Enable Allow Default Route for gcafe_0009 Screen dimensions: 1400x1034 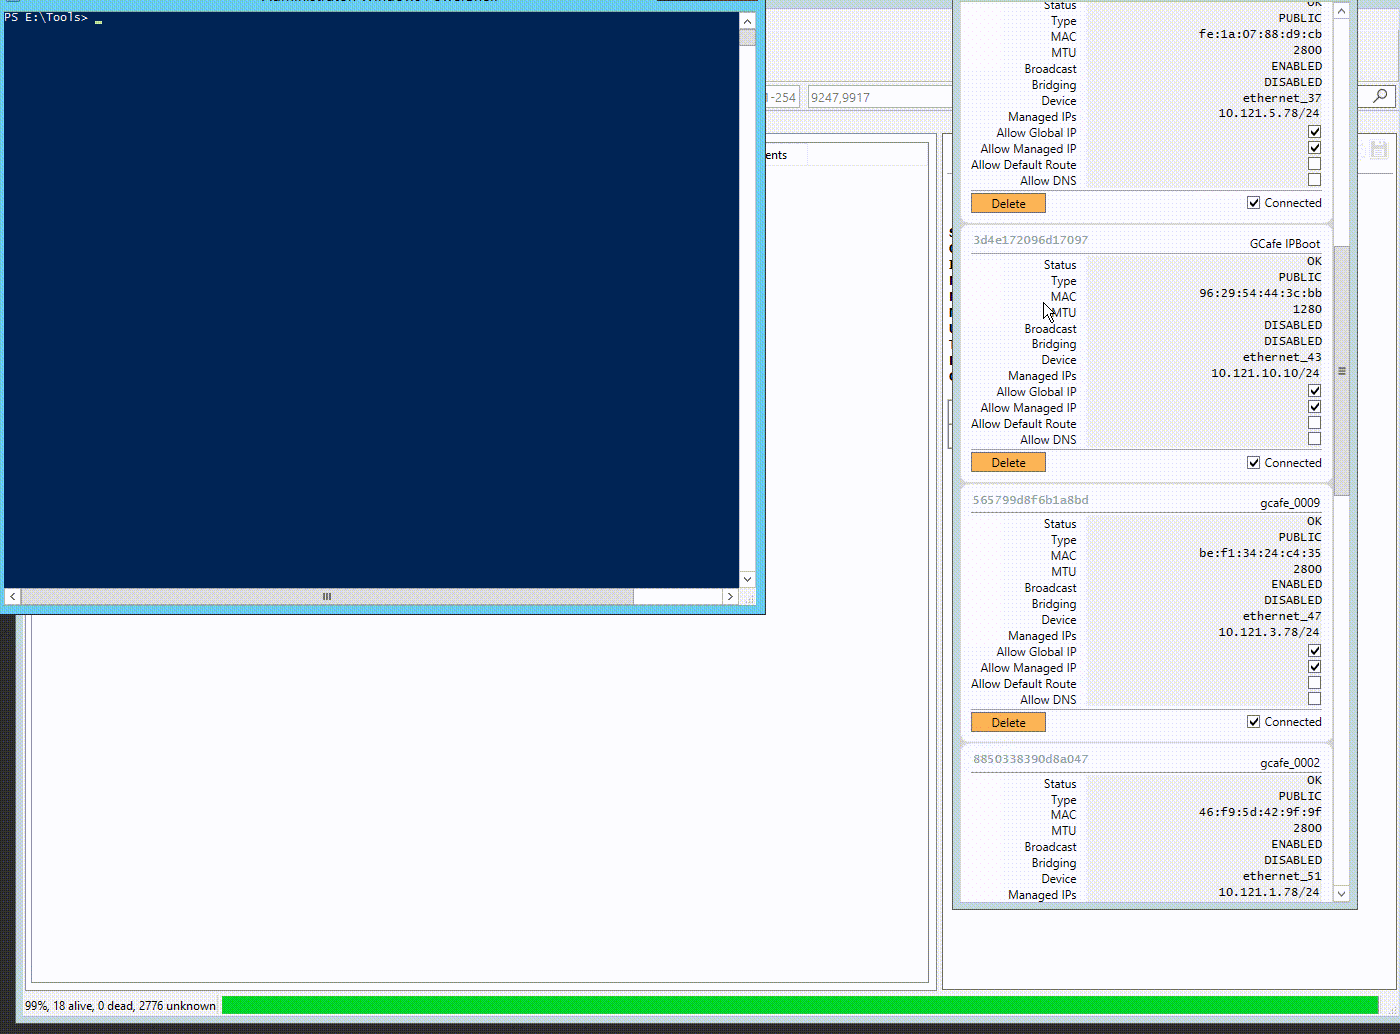tap(1314, 683)
